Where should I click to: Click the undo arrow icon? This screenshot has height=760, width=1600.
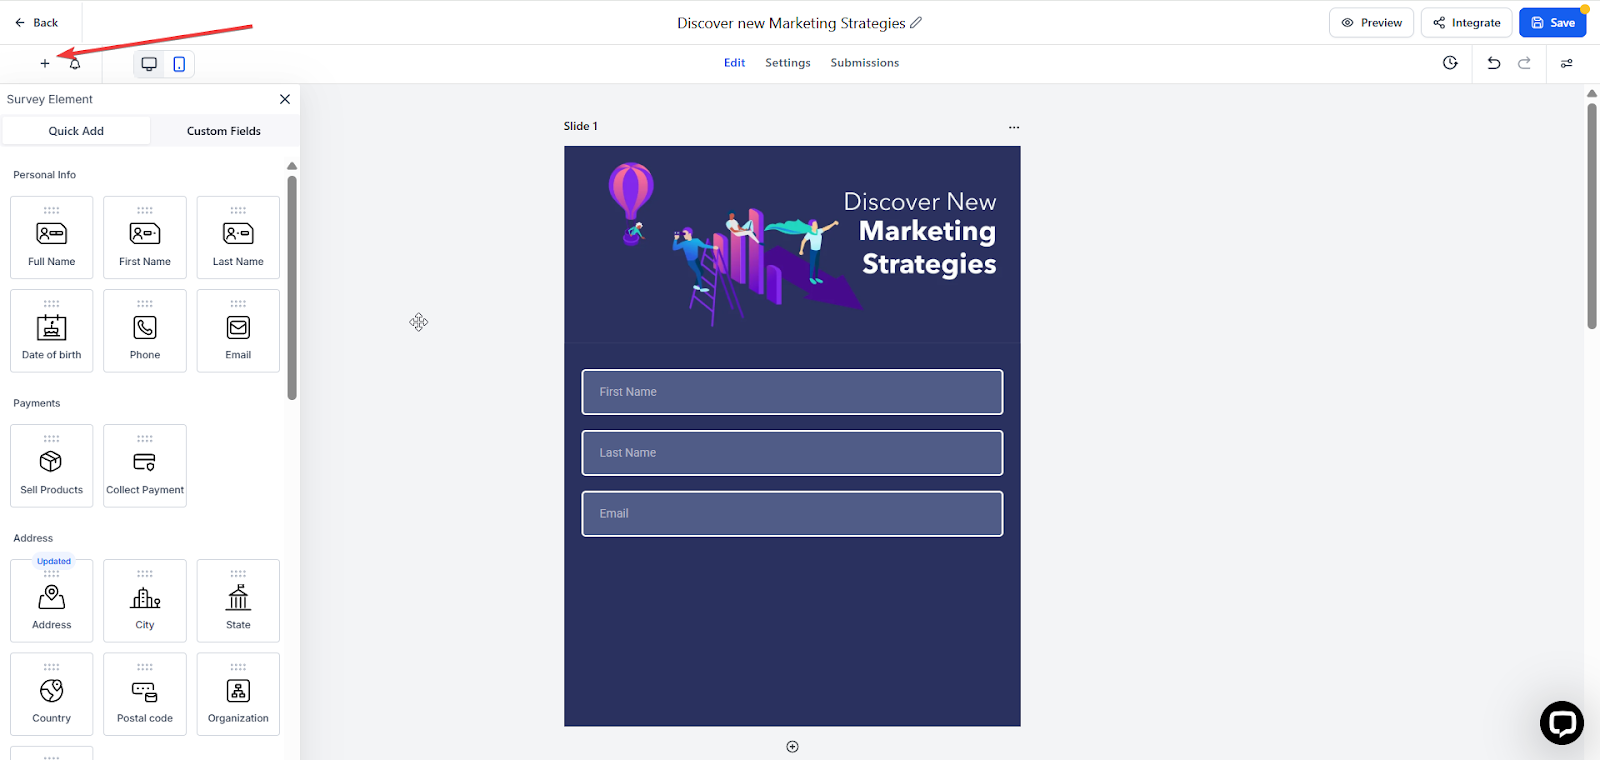(x=1494, y=63)
